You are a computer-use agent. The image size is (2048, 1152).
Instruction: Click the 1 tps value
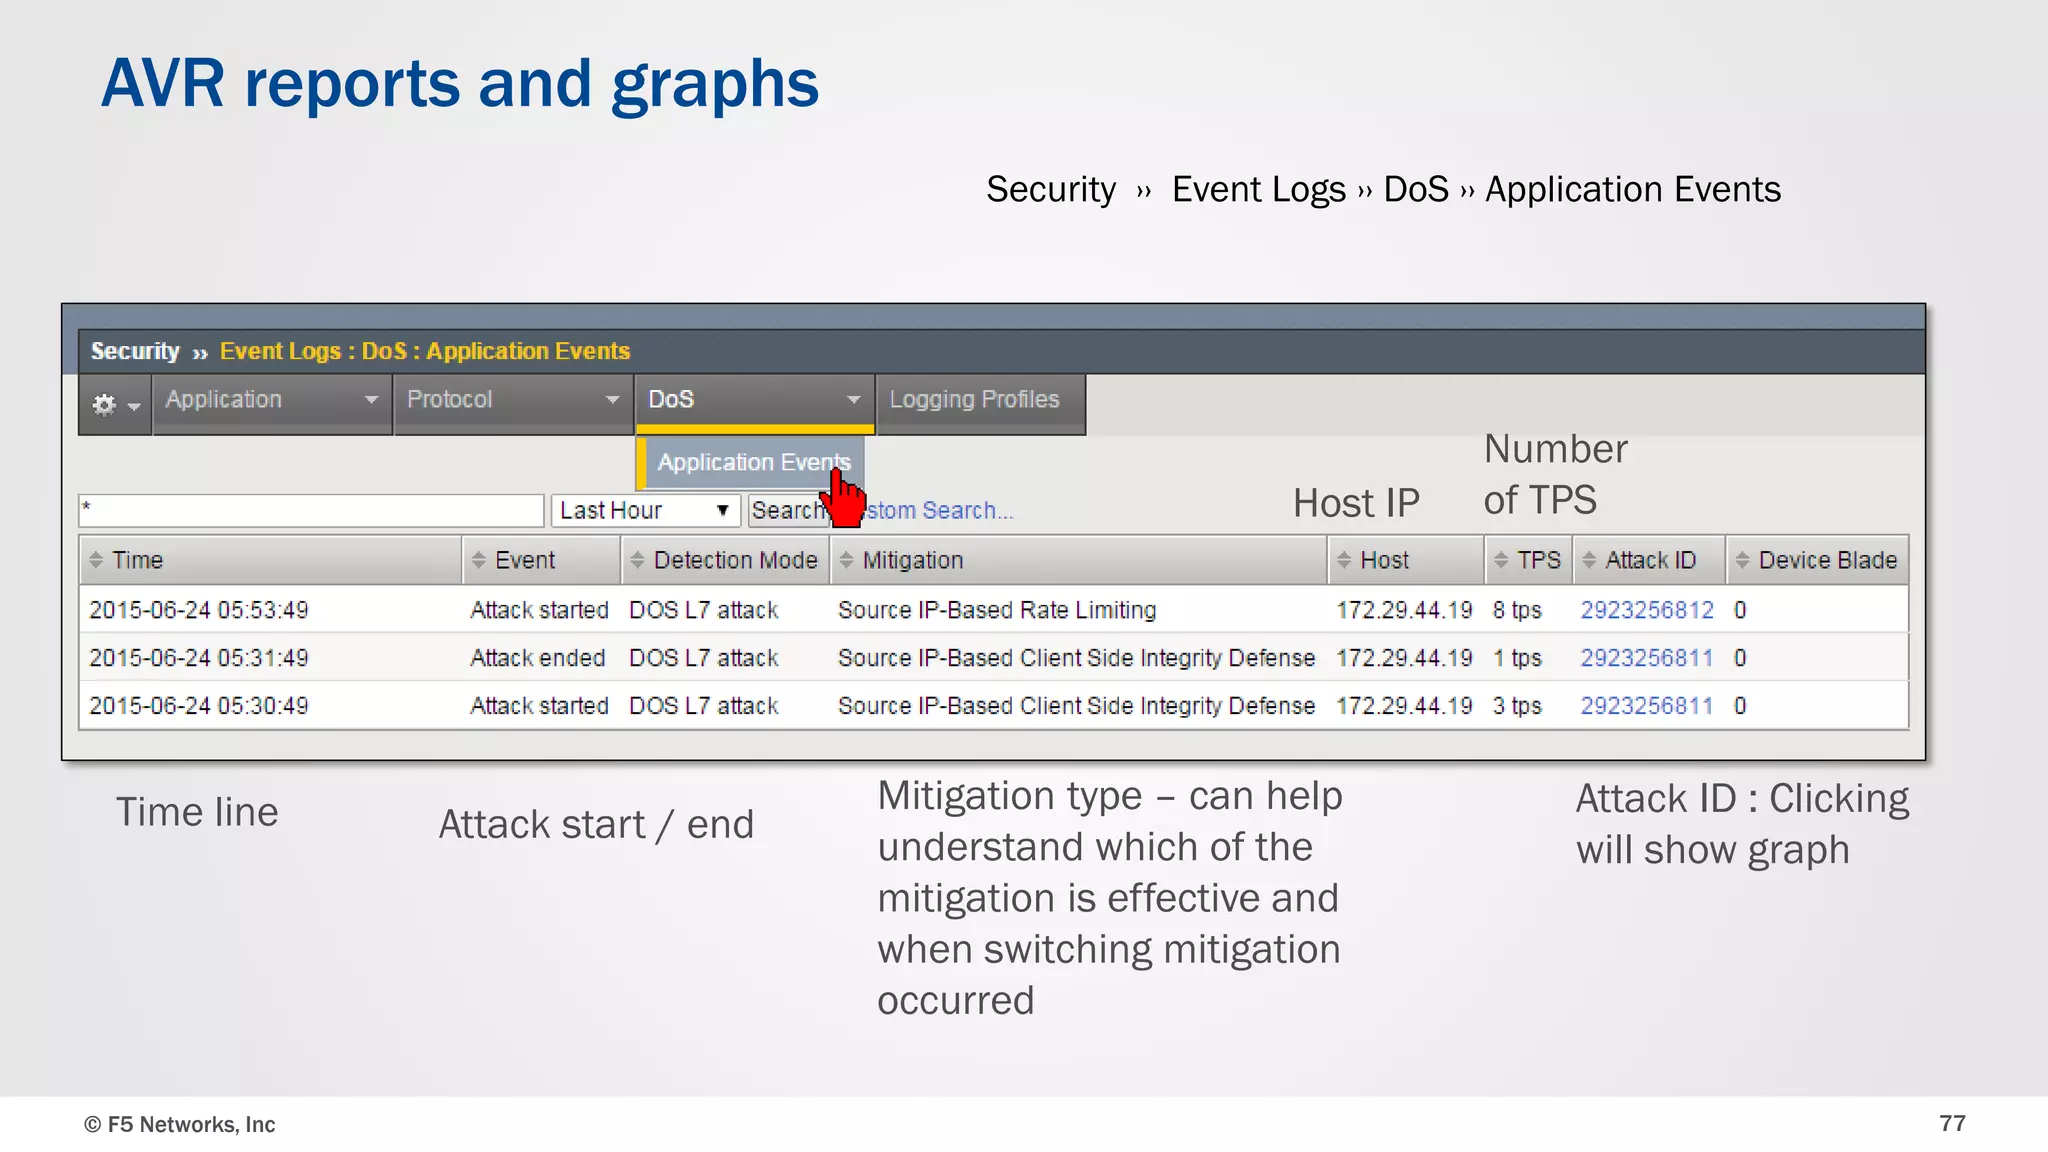[1517, 658]
